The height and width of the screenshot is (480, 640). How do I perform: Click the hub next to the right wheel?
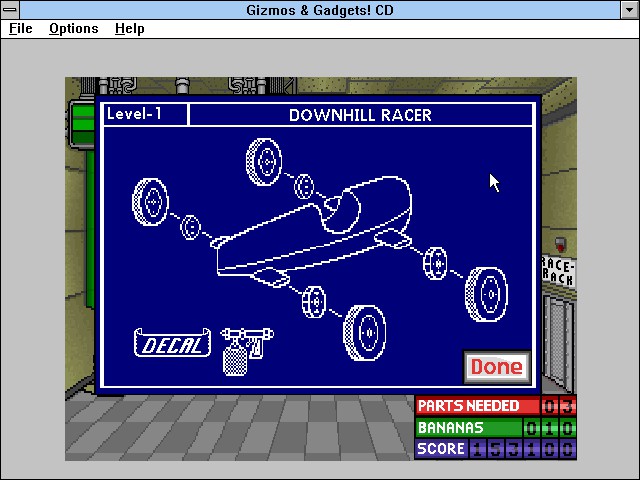click(x=436, y=264)
